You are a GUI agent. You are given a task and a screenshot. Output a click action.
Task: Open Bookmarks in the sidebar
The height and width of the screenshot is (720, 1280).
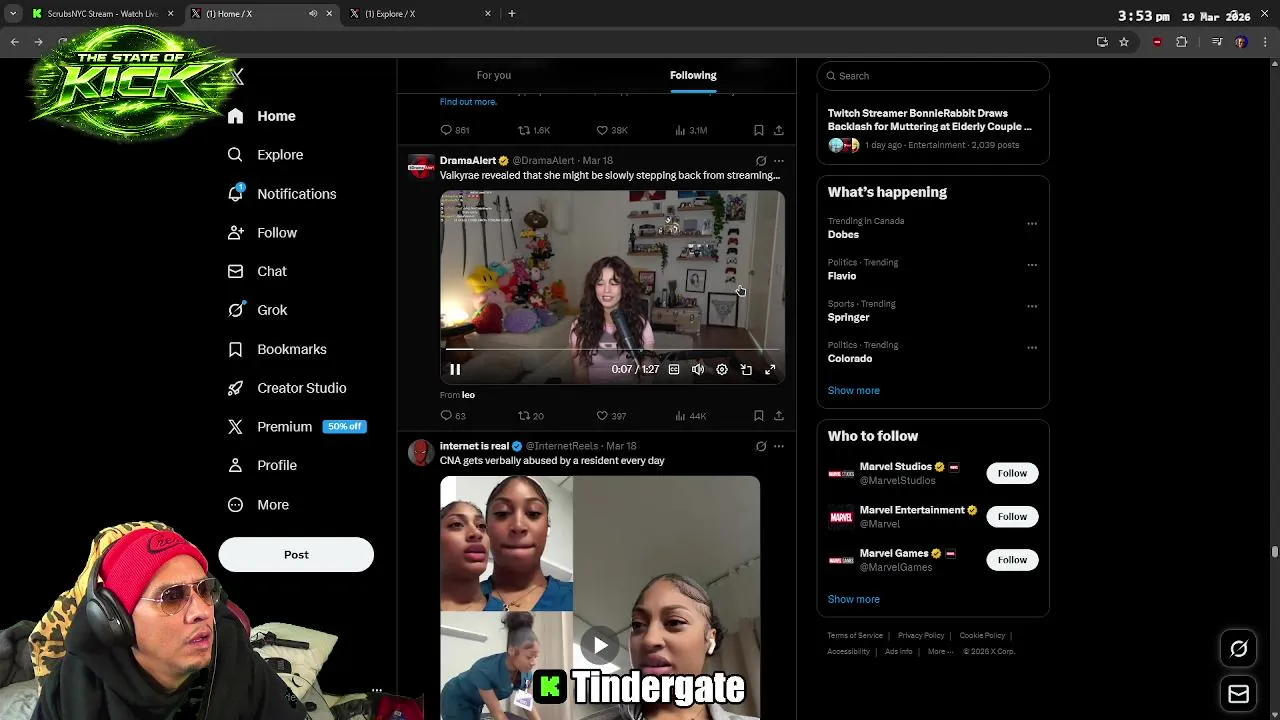[x=277, y=349]
